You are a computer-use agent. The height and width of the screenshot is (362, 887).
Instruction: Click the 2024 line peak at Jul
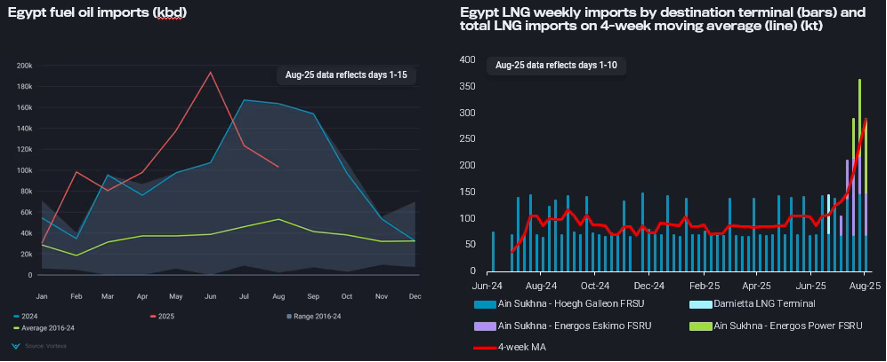coord(244,100)
